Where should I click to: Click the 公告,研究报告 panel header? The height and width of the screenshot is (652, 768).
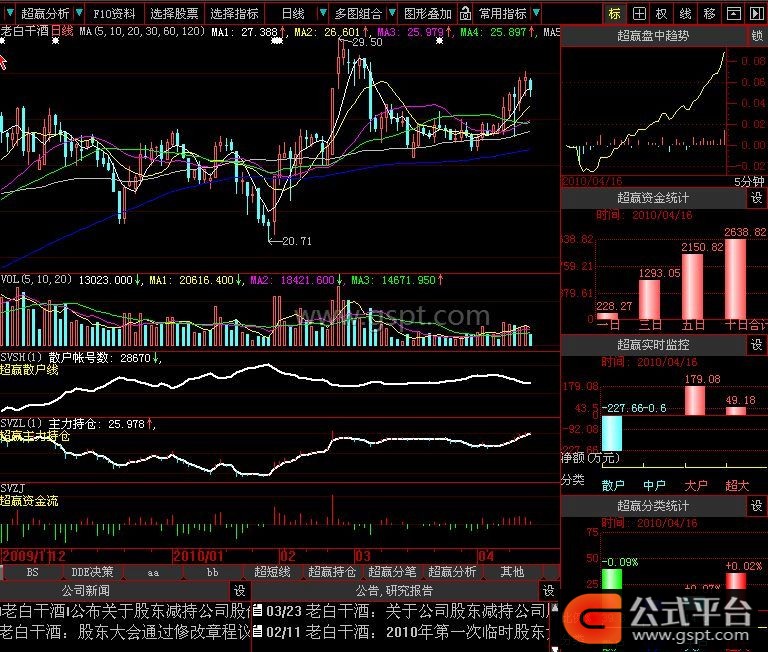pos(394,591)
